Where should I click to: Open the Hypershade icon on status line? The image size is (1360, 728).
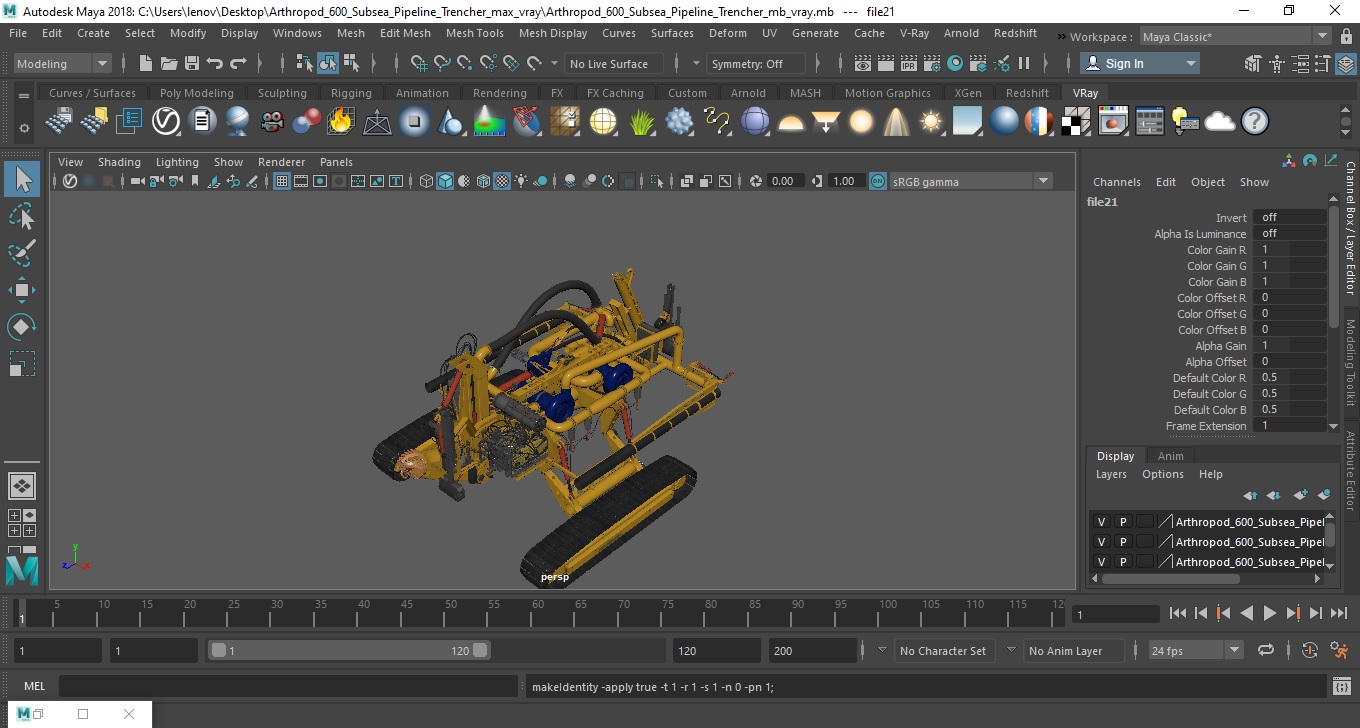click(x=955, y=63)
